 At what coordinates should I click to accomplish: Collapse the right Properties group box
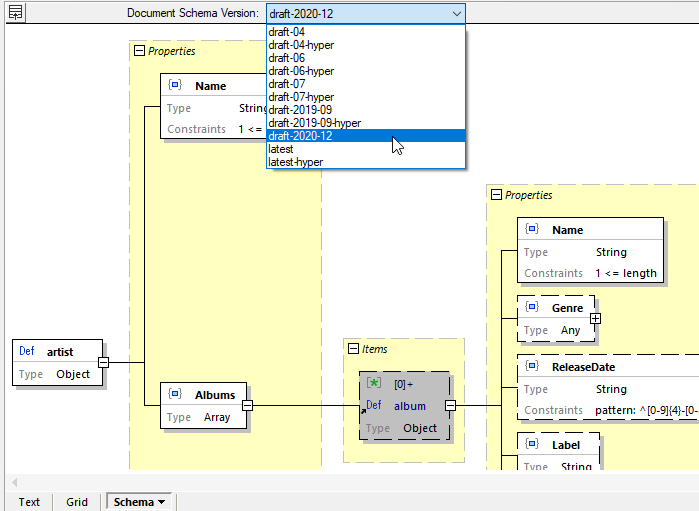496,195
